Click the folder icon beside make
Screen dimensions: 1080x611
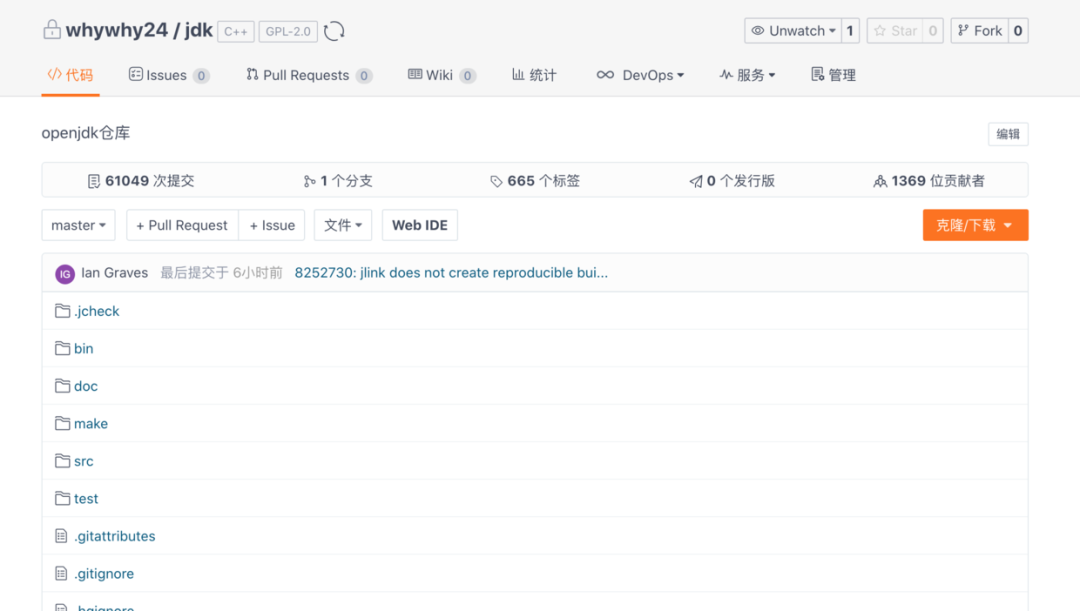(x=62, y=423)
